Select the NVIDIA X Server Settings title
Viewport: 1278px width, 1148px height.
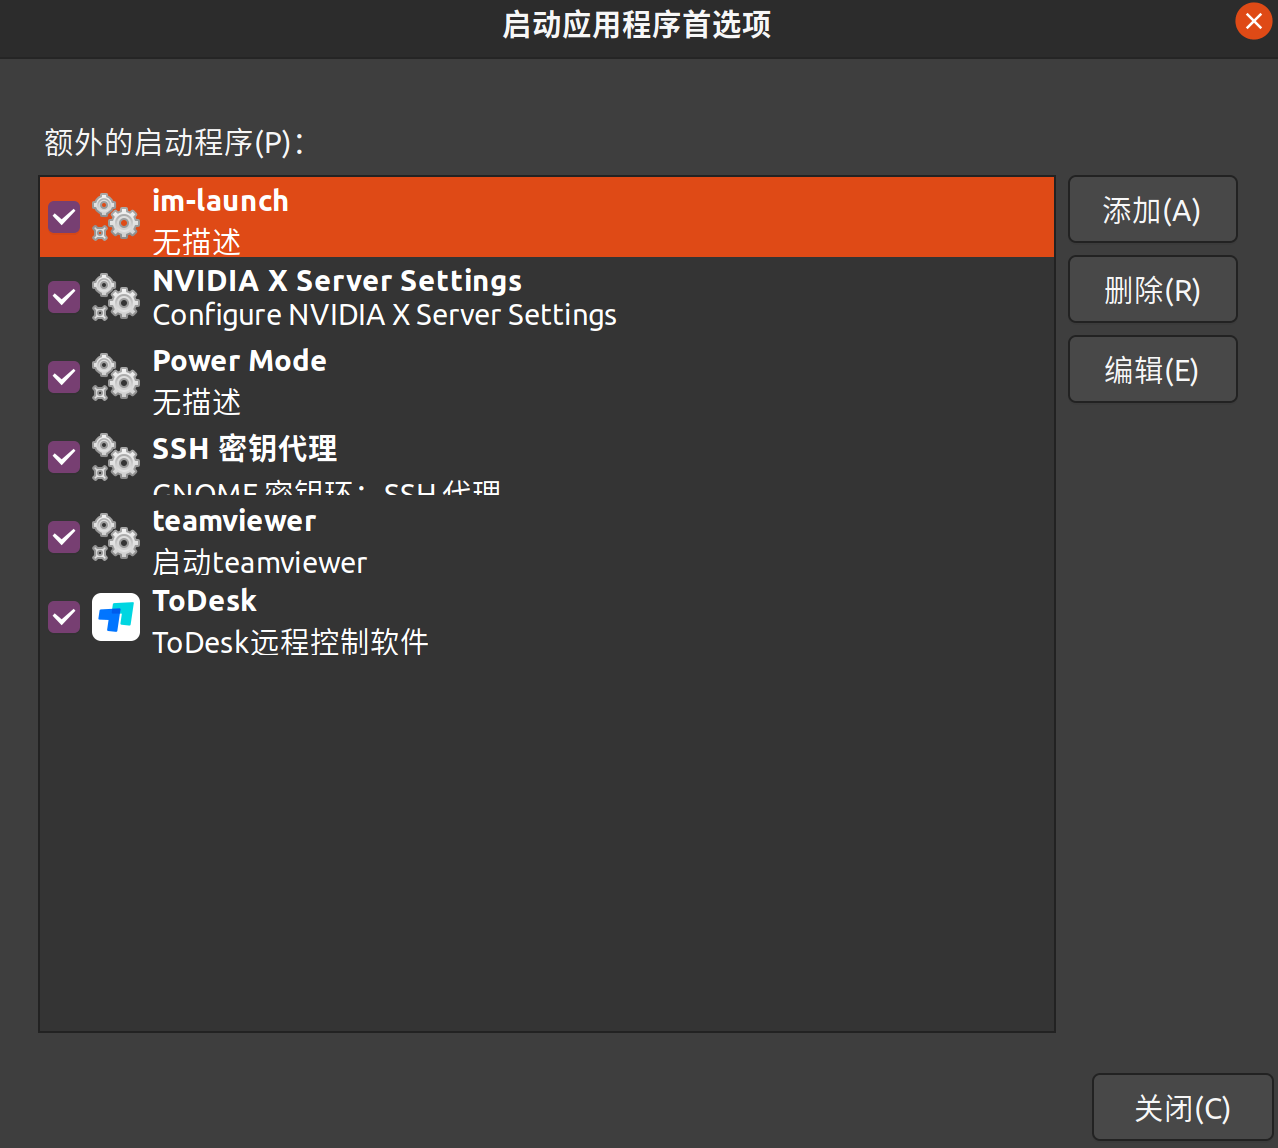[337, 281]
